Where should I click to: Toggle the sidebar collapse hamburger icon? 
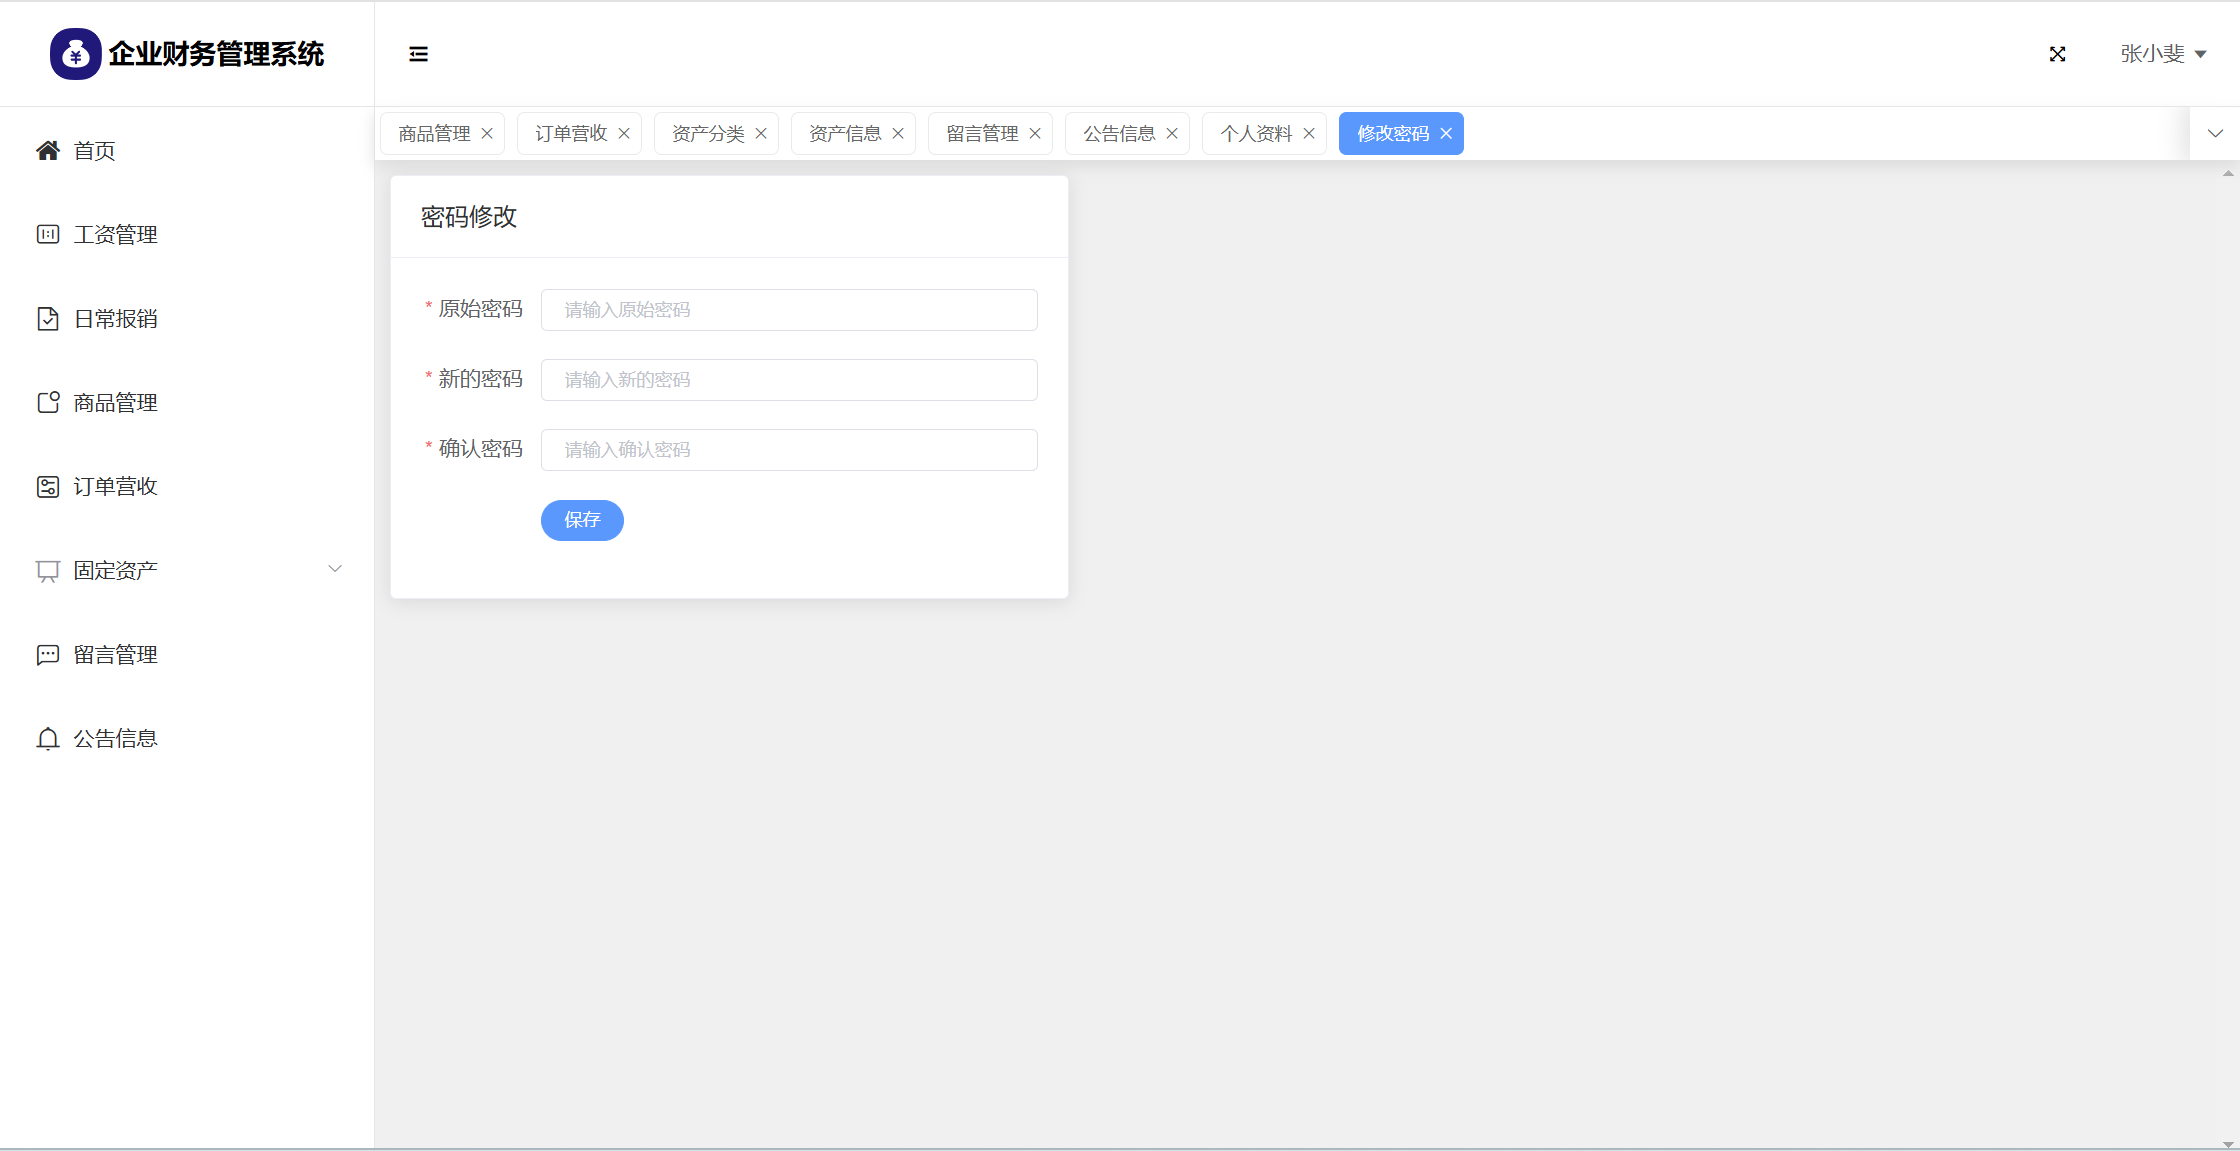(x=418, y=54)
